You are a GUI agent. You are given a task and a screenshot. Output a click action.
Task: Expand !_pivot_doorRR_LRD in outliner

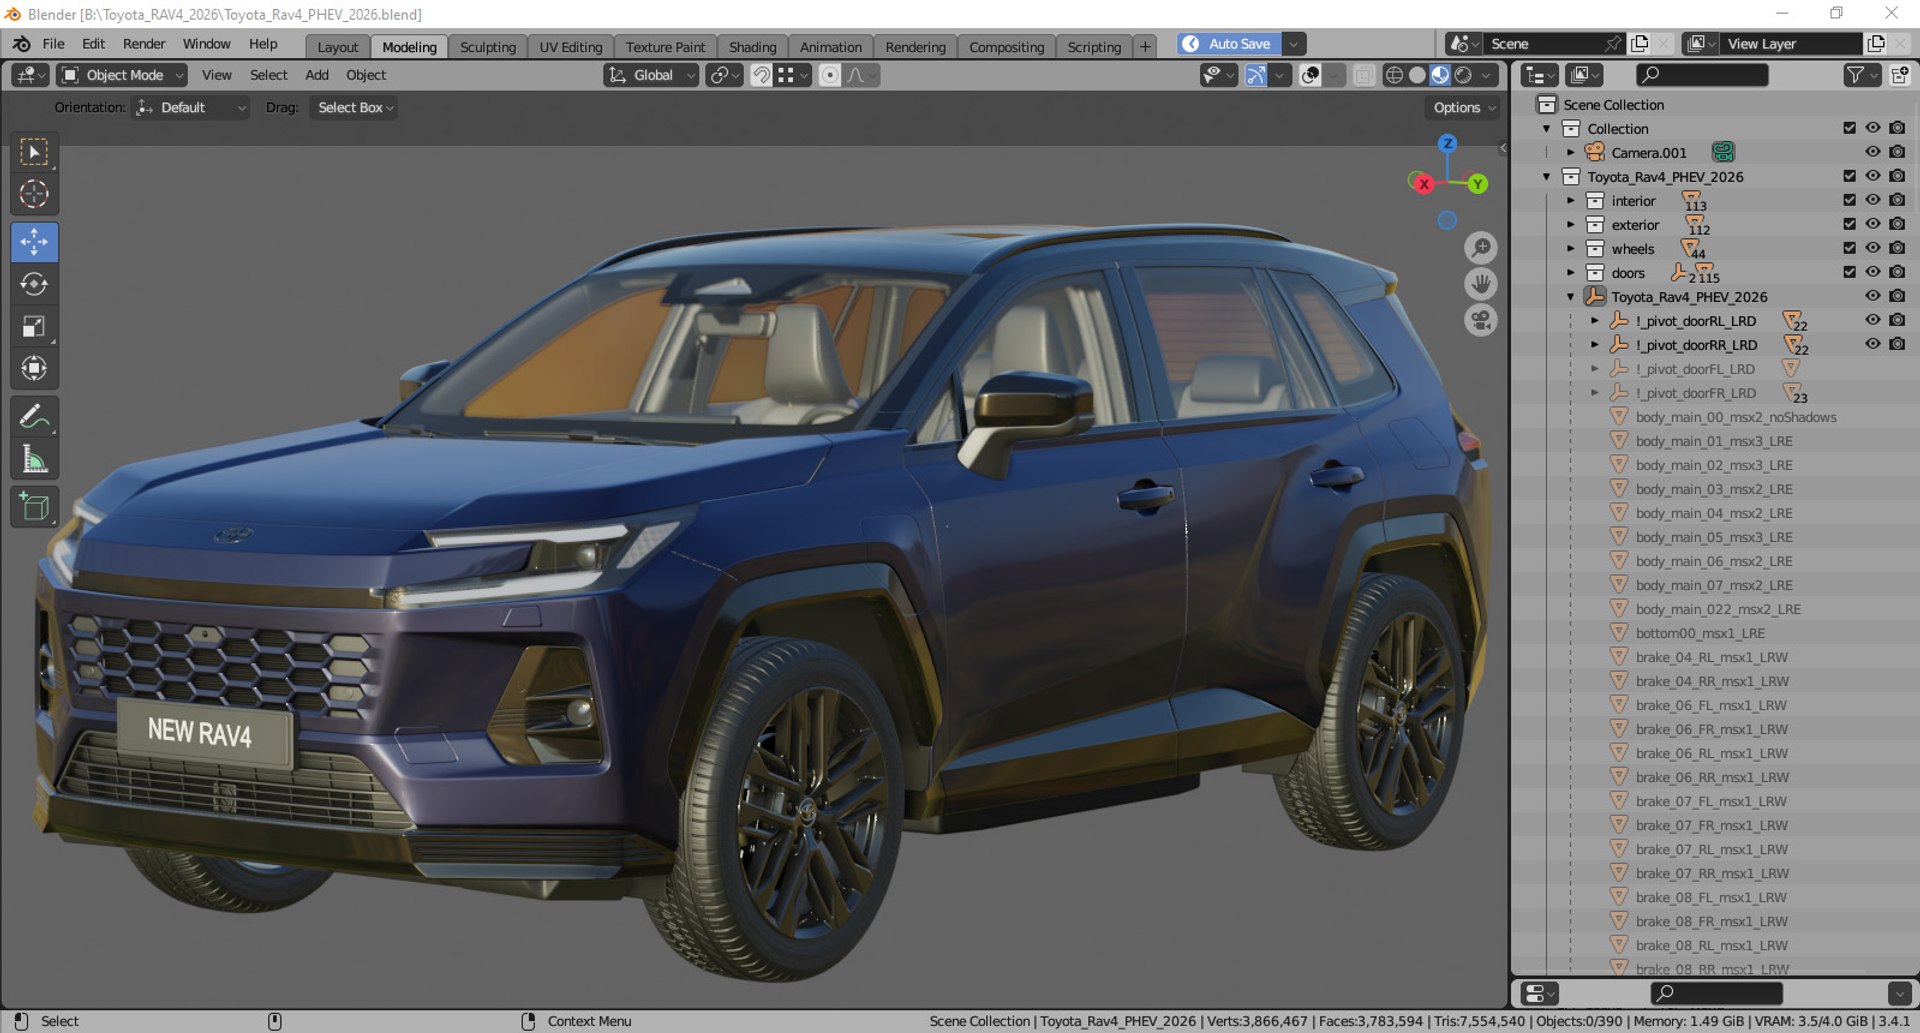(1595, 345)
